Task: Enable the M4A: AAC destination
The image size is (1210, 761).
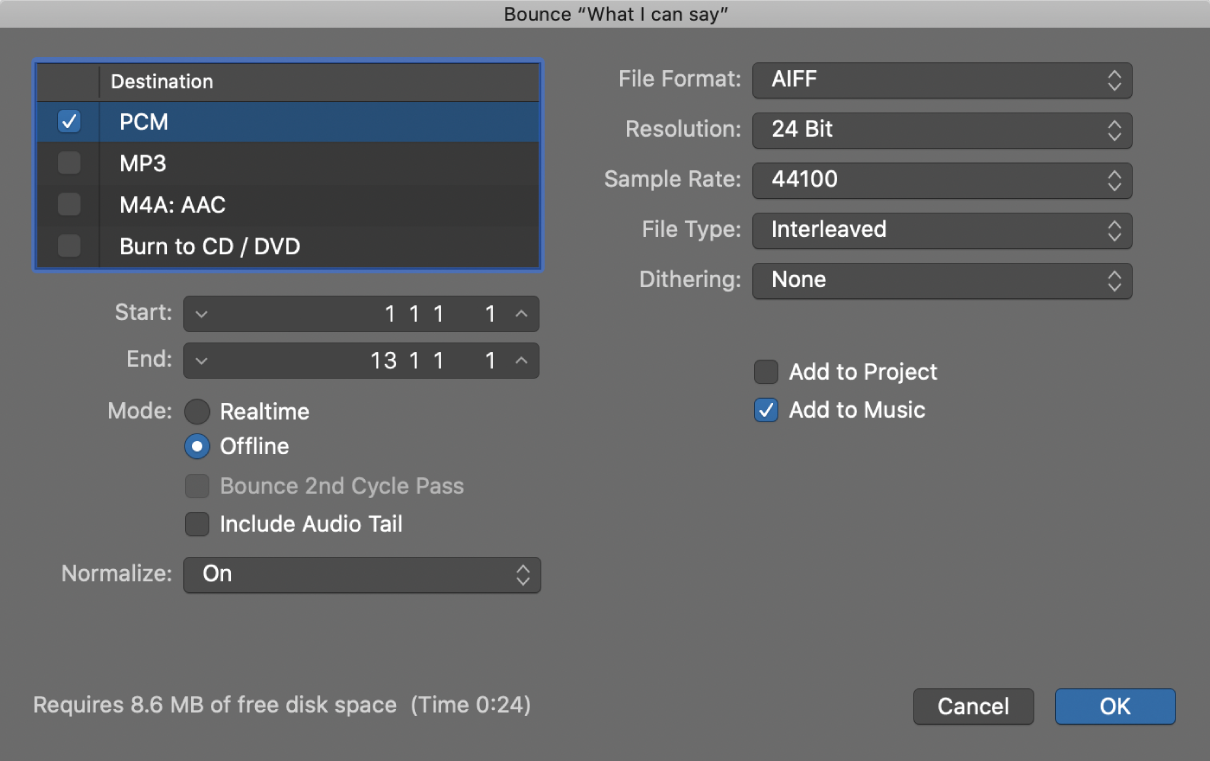Action: pos(68,204)
